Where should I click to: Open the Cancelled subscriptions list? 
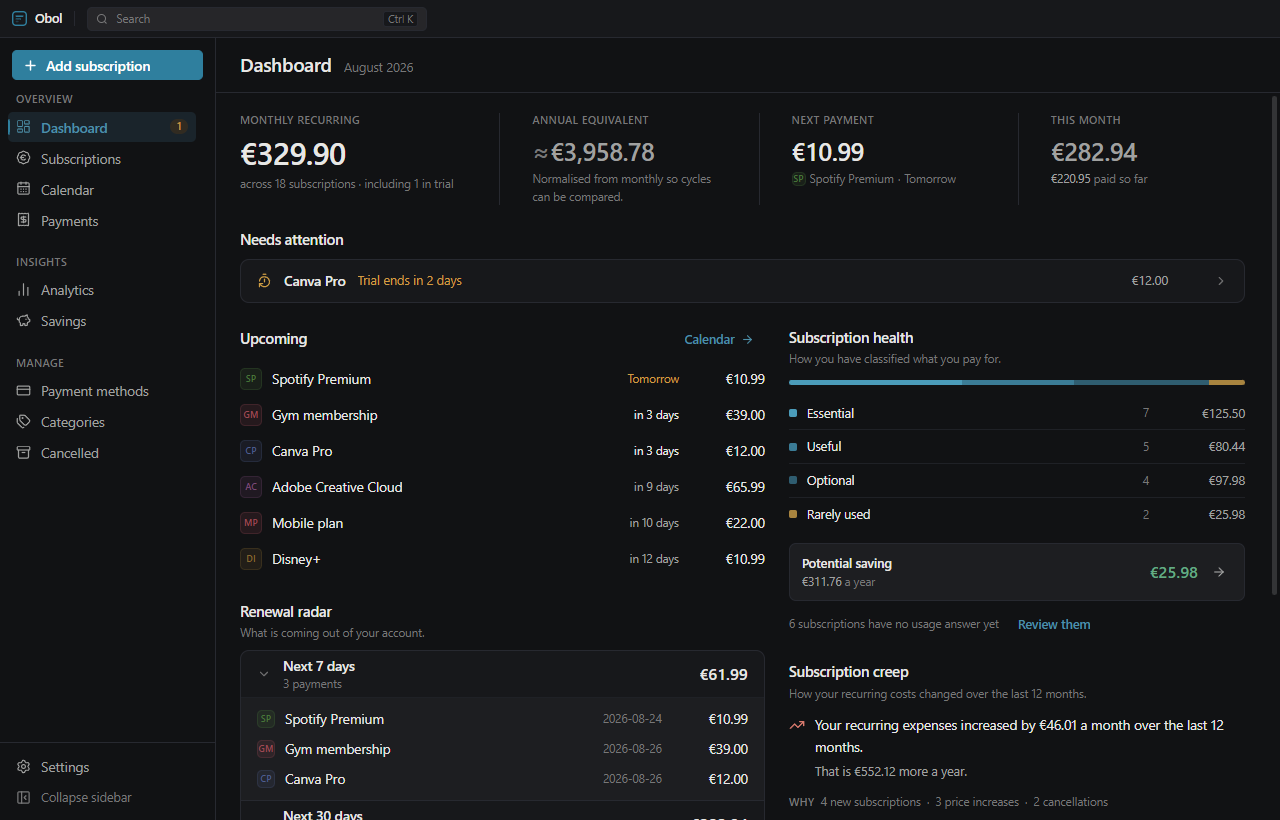[102, 452]
